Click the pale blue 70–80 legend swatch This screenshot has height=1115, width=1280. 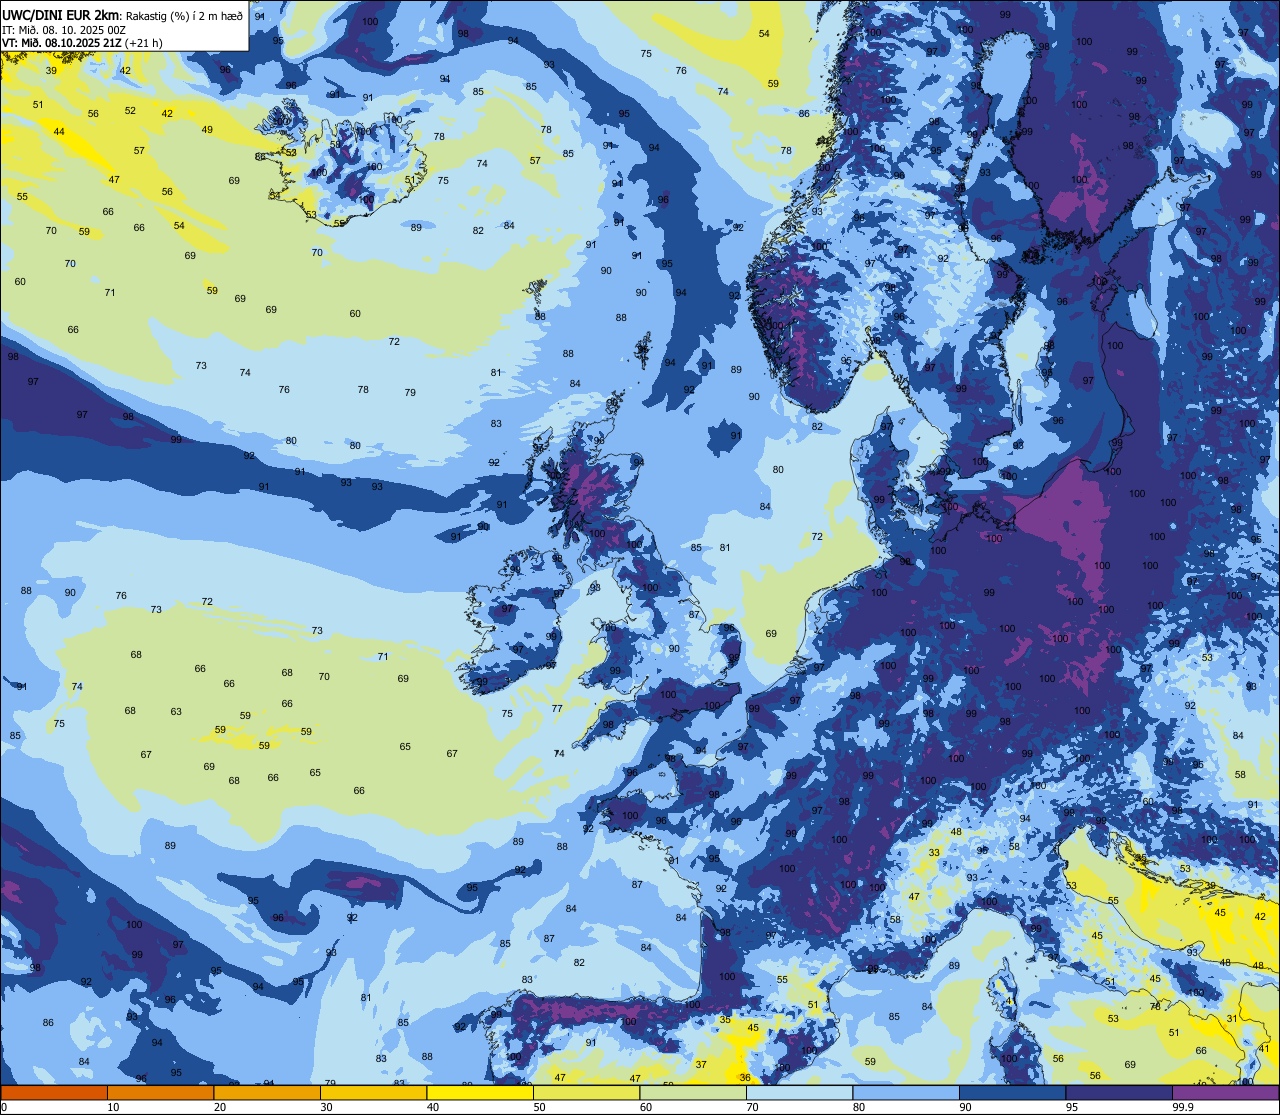799,1092
